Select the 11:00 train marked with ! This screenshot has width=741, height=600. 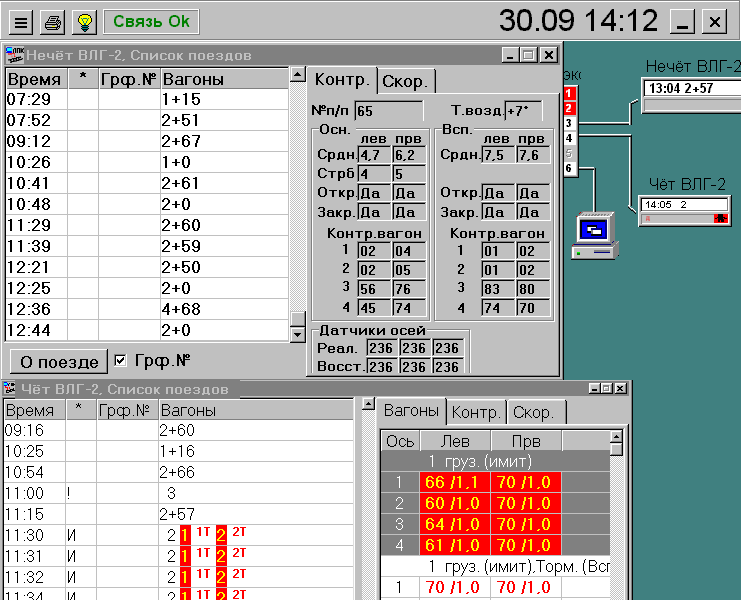click(x=179, y=493)
